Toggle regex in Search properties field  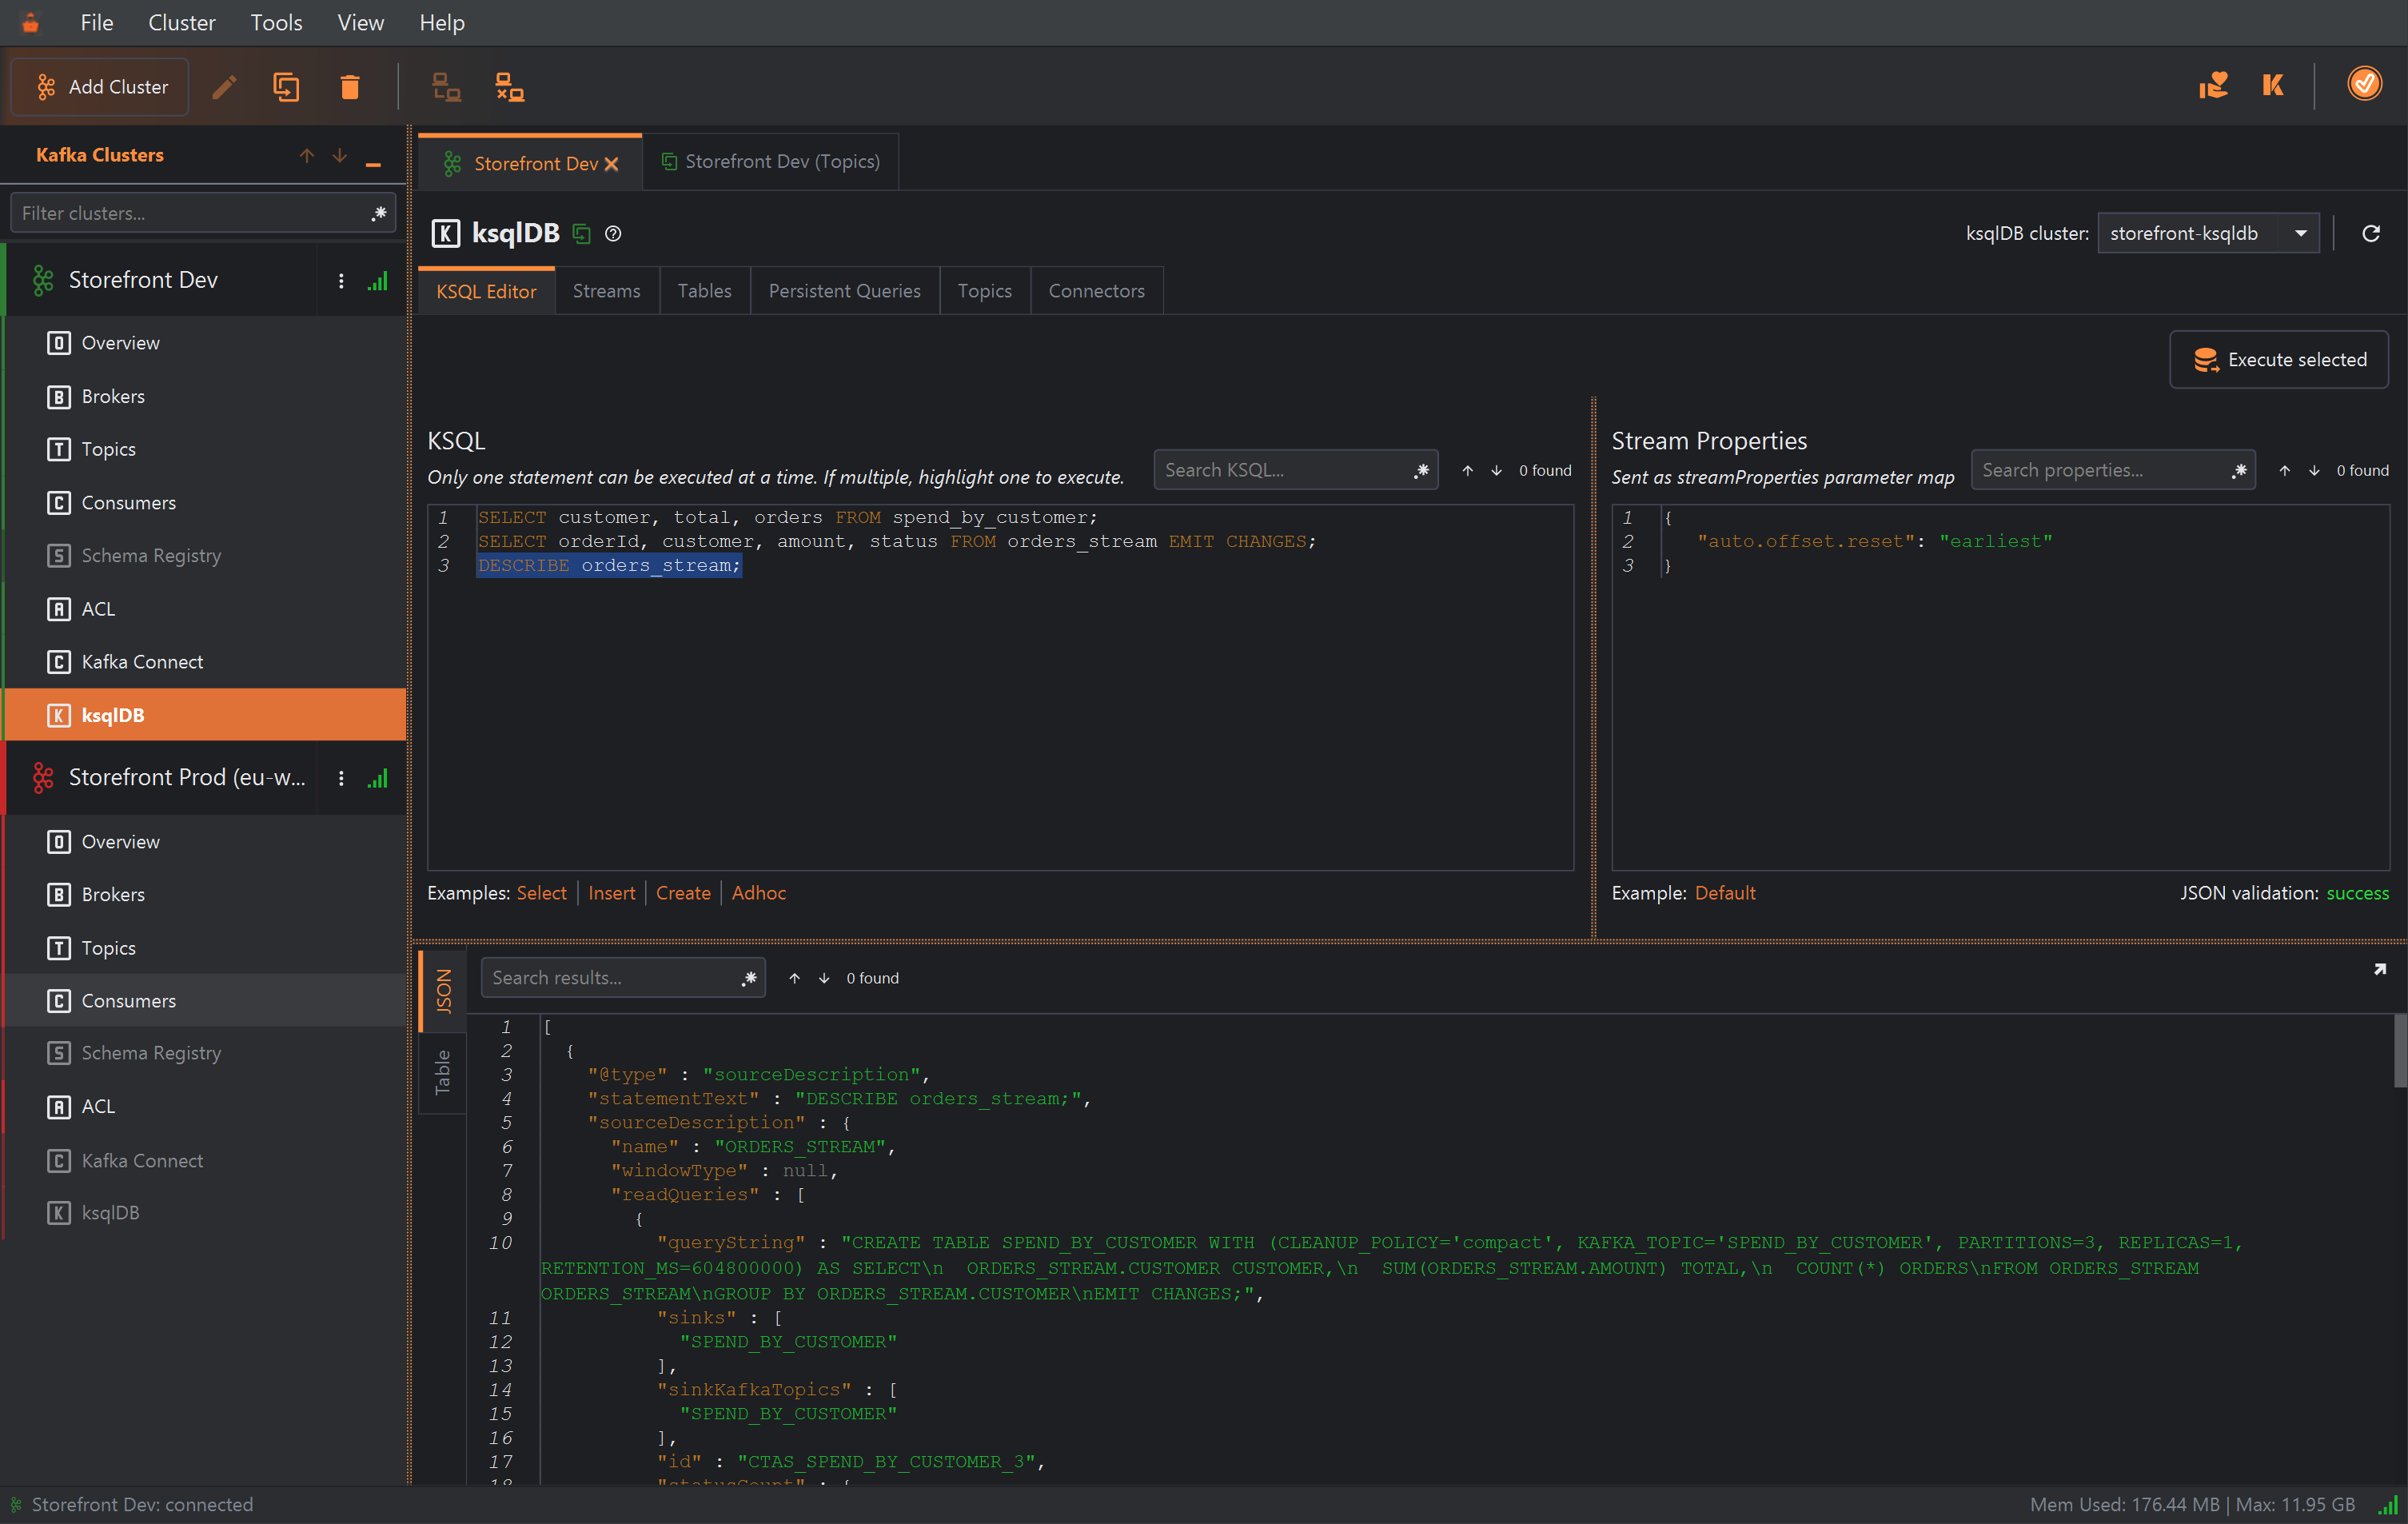pos(2239,470)
